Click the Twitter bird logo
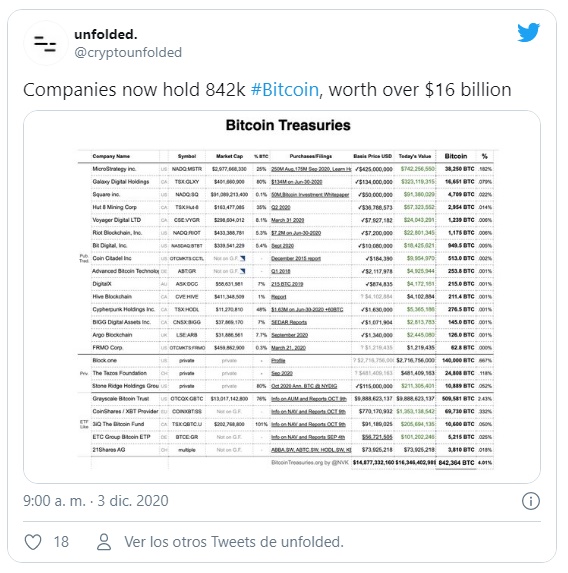 coord(529,33)
